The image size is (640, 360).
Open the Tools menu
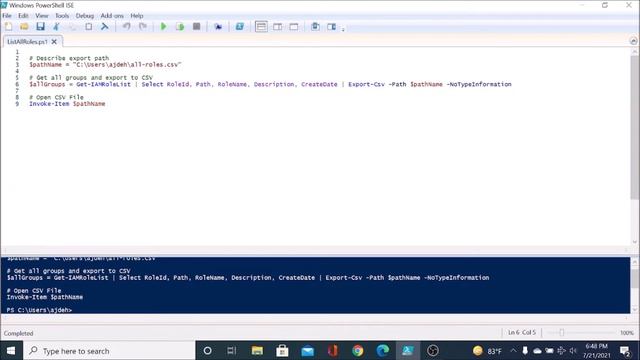[62, 16]
